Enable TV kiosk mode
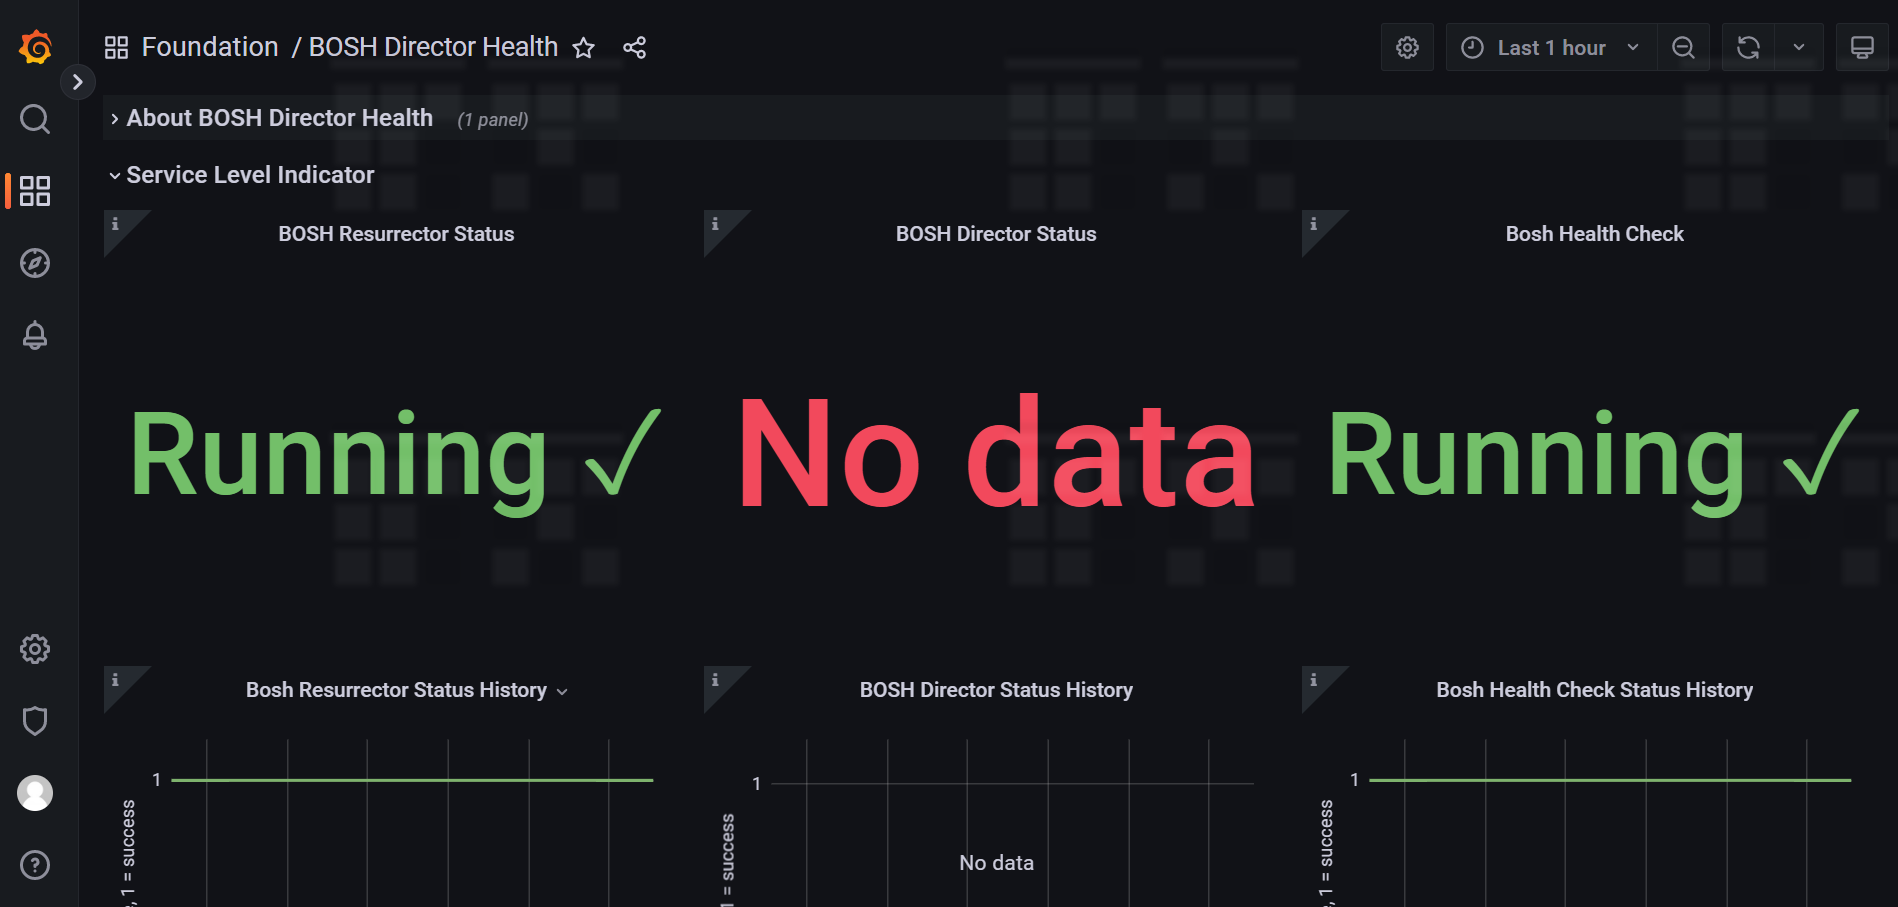 (1863, 46)
